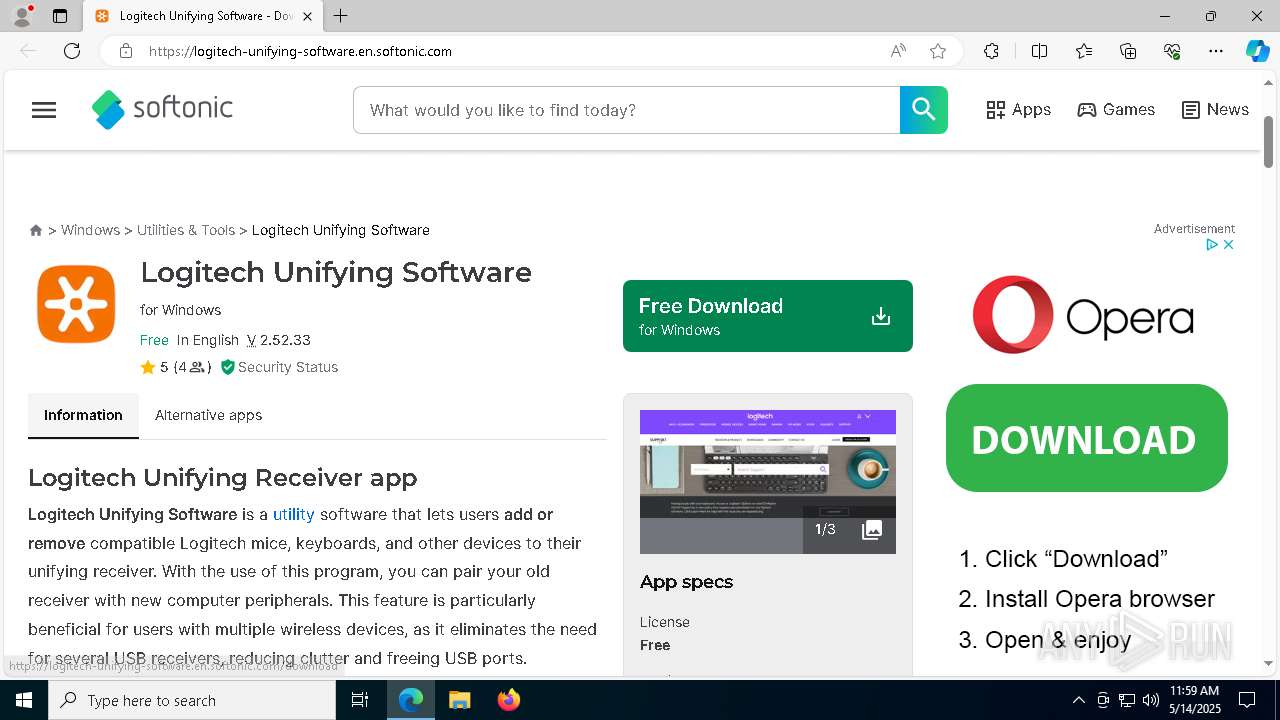Click the browser back button
This screenshot has width=1280, height=720.
[x=28, y=51]
